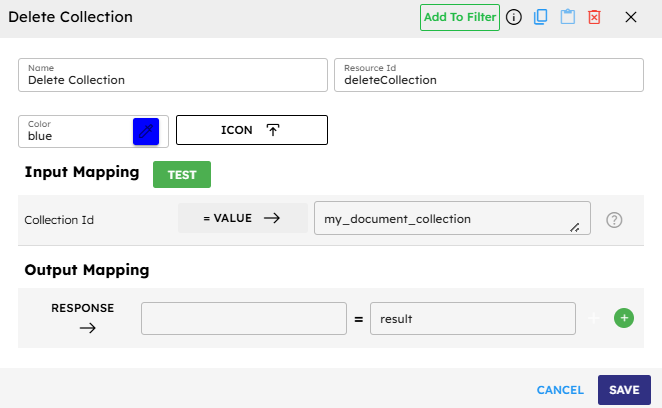Click the help icon beside Collection Id
The image size is (662, 408).
point(615,219)
